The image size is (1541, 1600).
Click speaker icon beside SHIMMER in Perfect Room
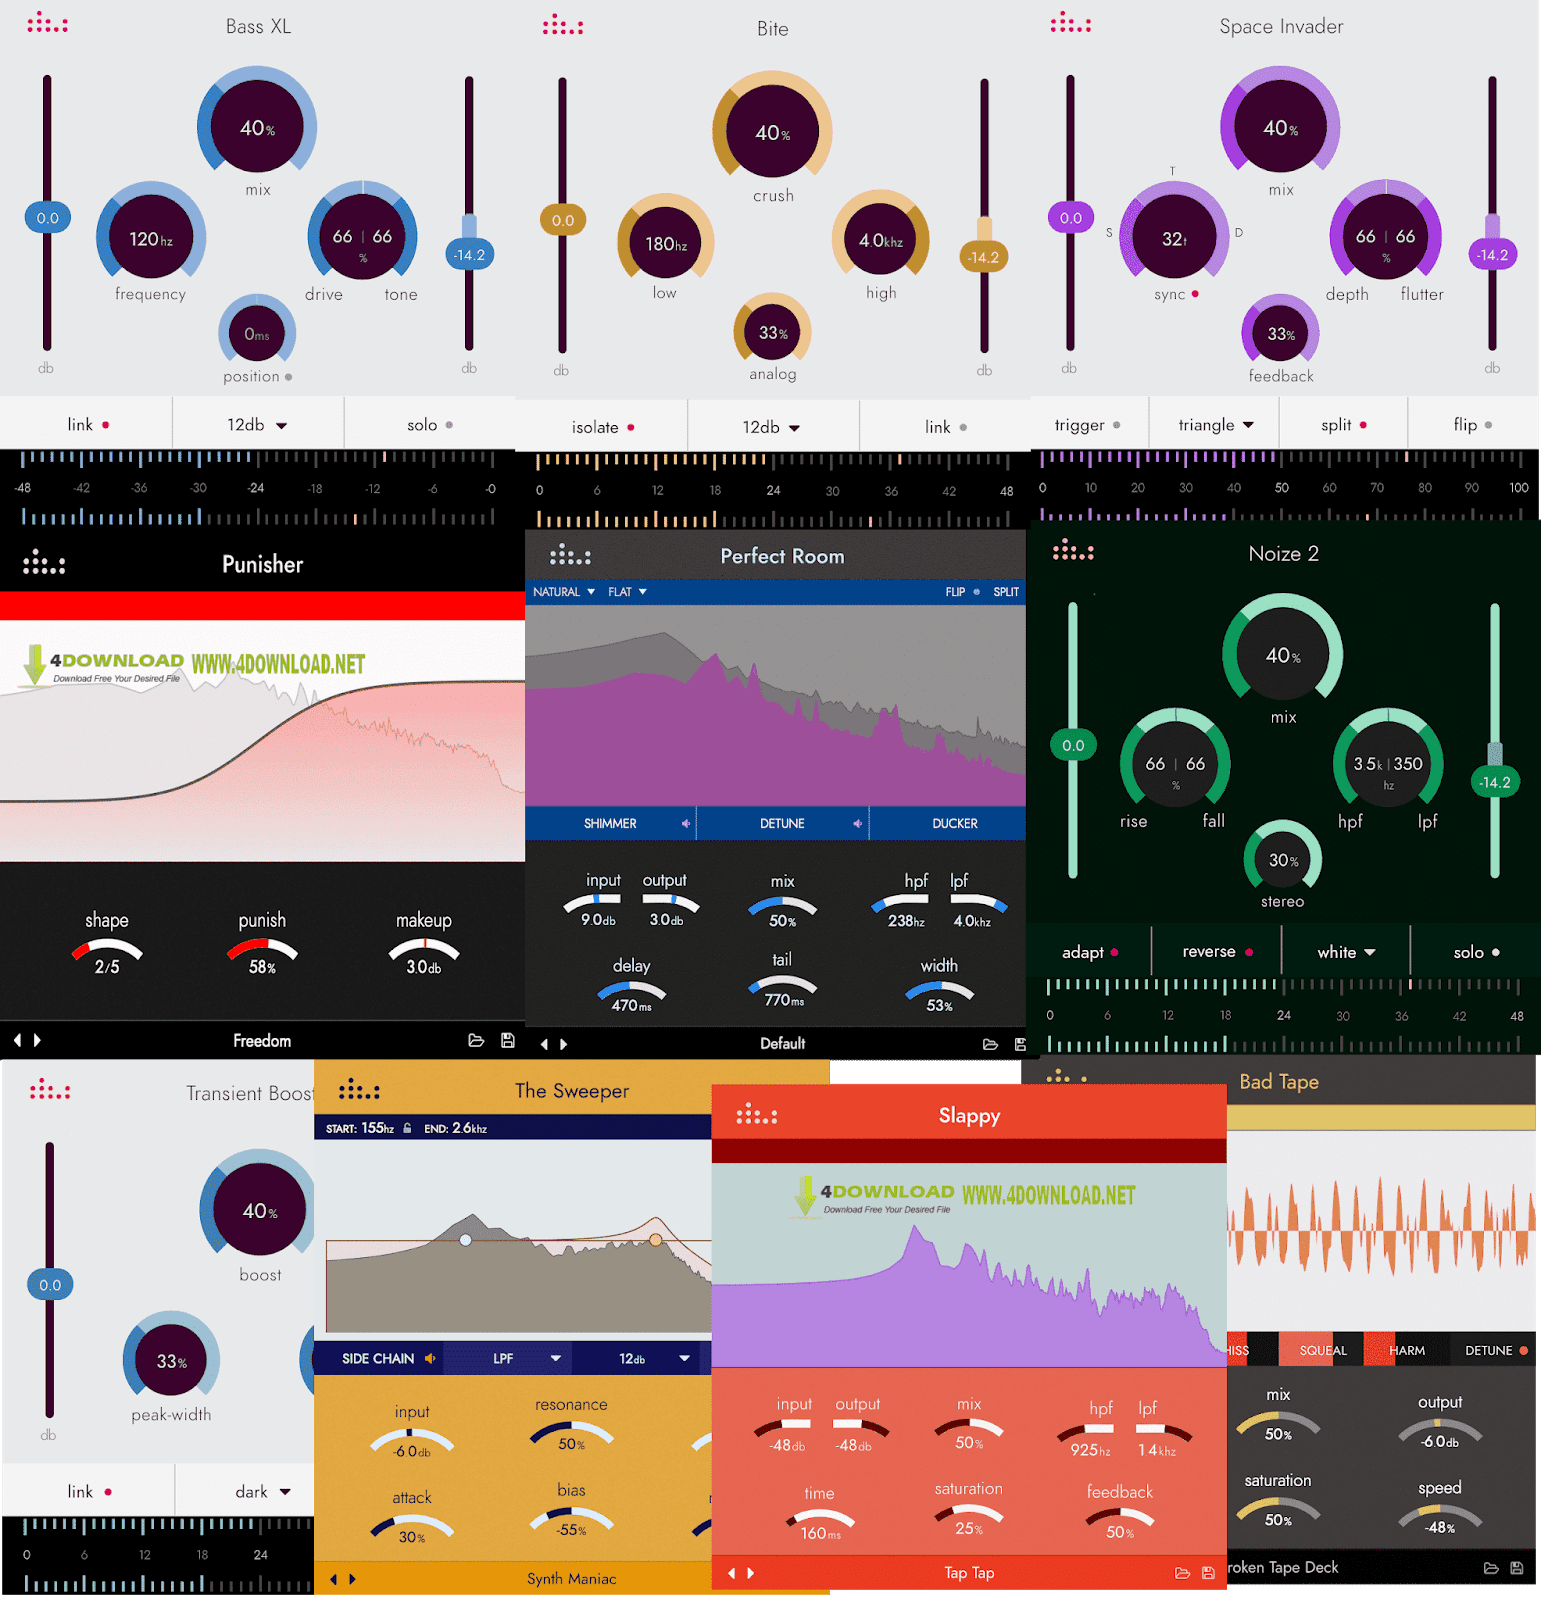coord(686,824)
